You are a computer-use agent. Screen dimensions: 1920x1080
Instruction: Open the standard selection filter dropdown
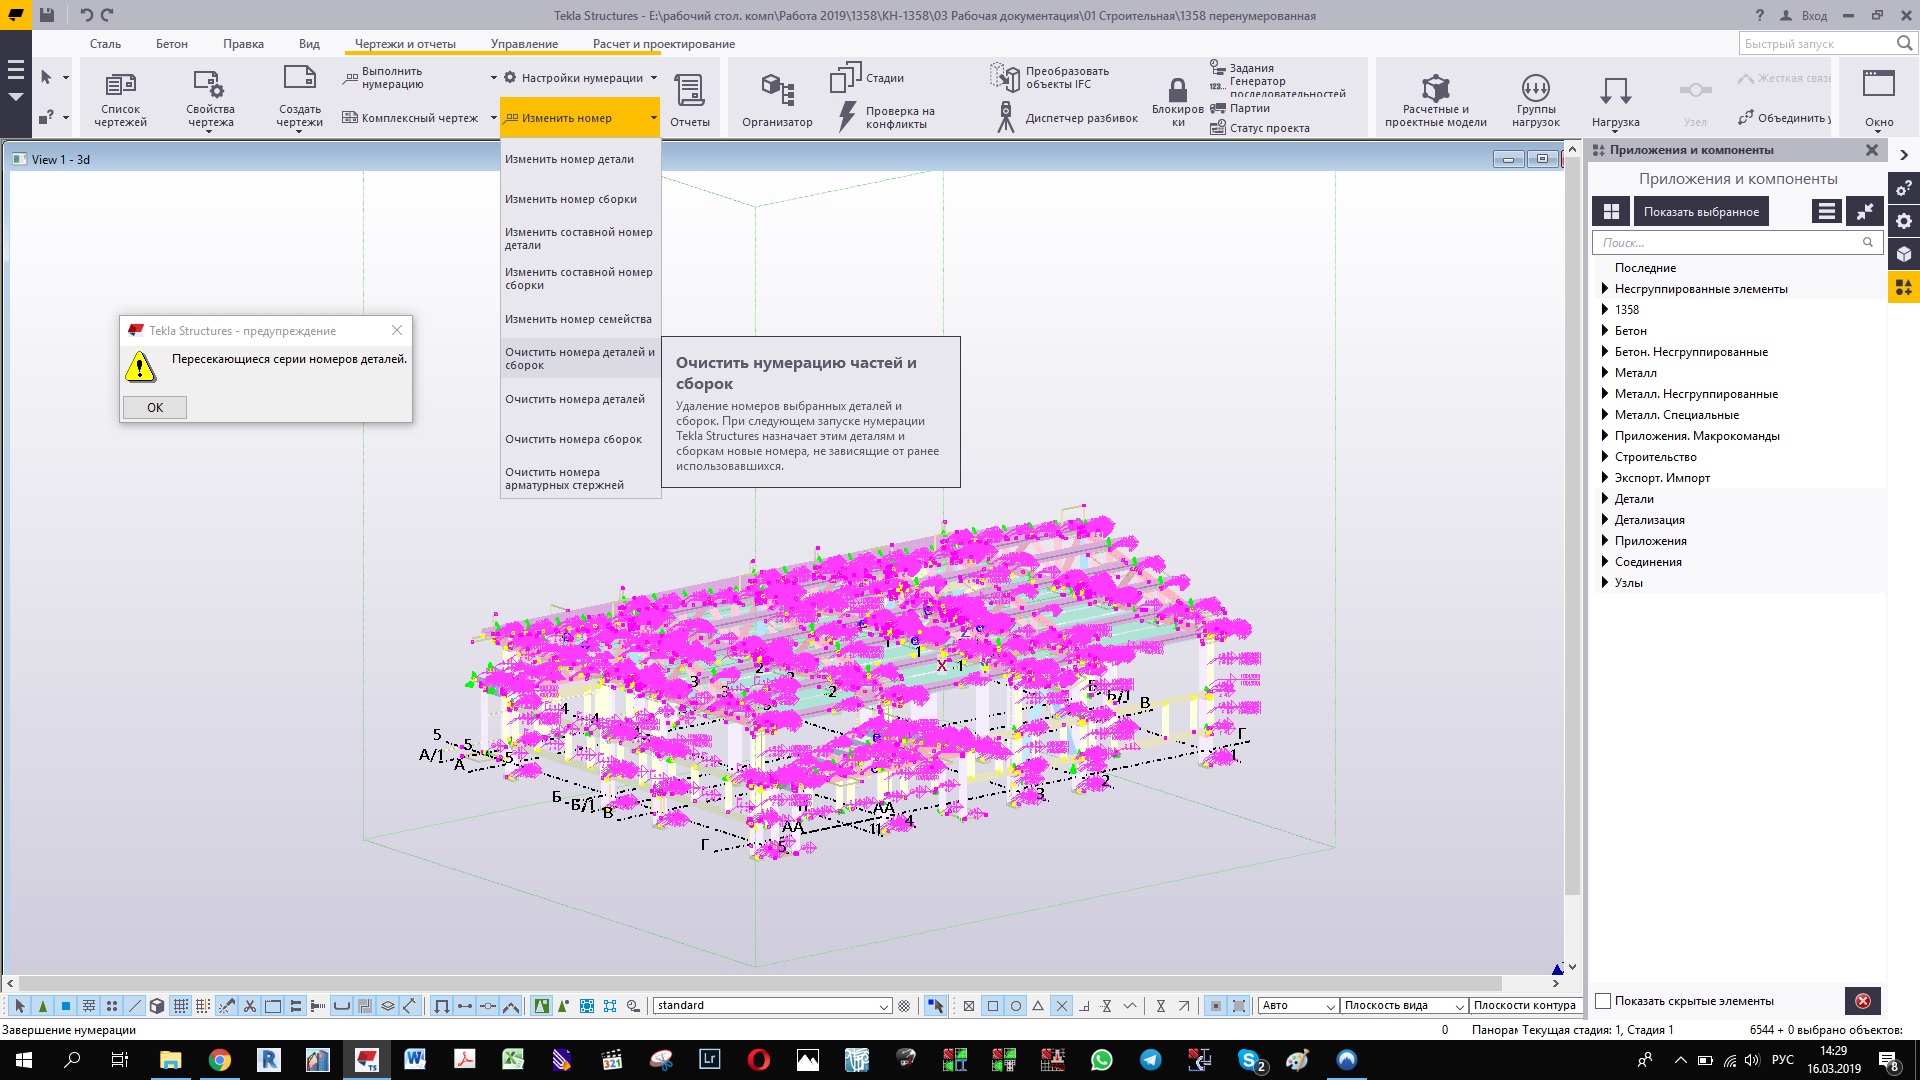(x=884, y=1006)
